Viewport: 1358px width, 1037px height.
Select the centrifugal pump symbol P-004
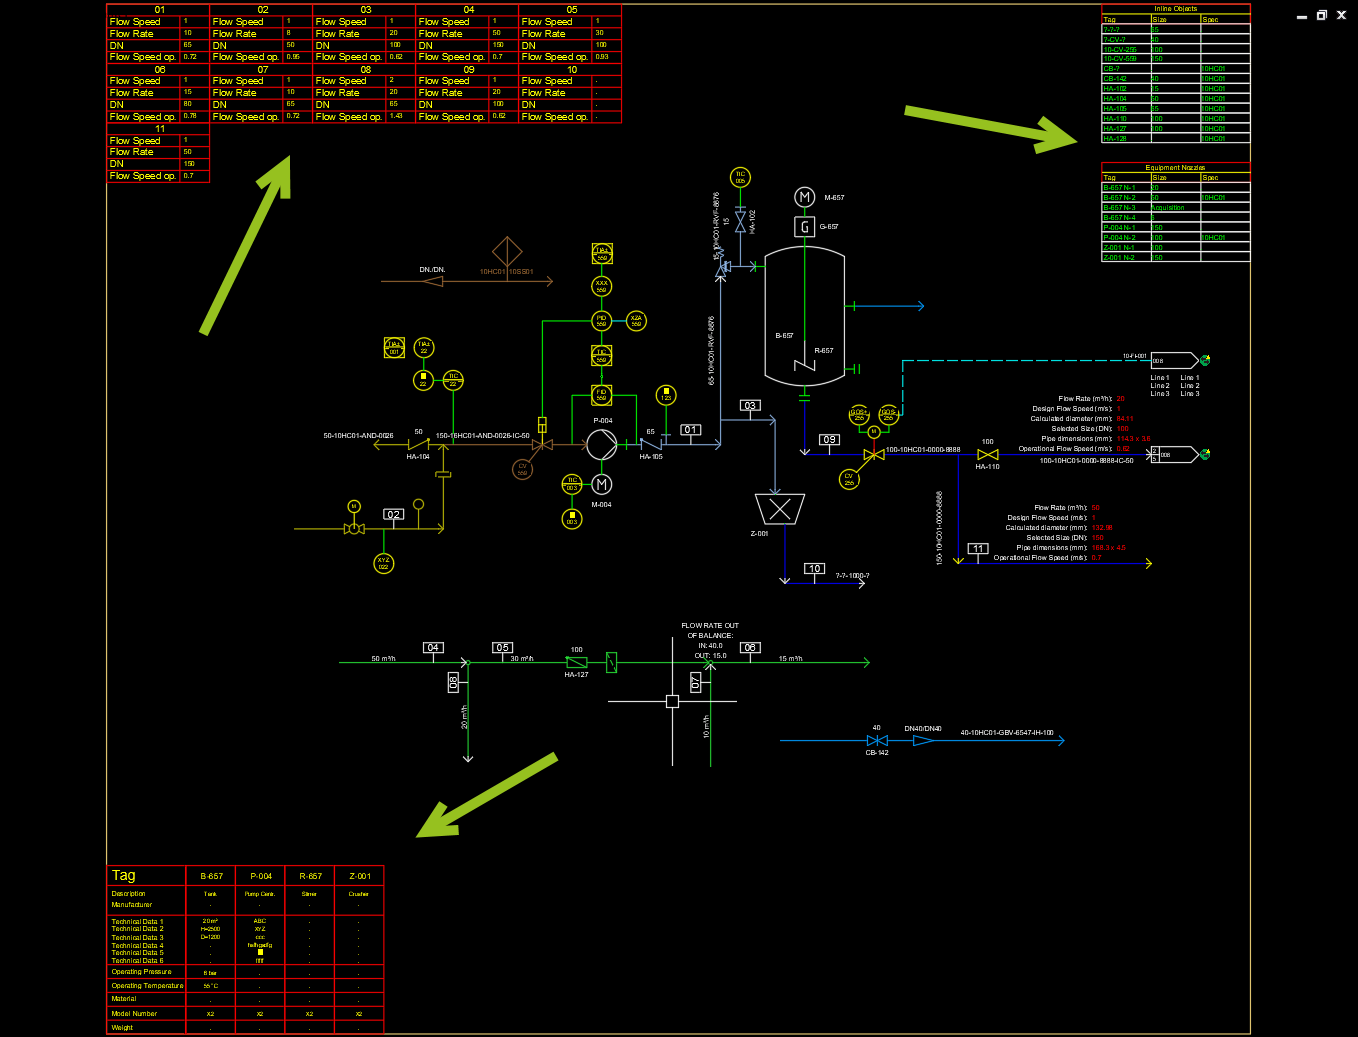click(x=602, y=444)
